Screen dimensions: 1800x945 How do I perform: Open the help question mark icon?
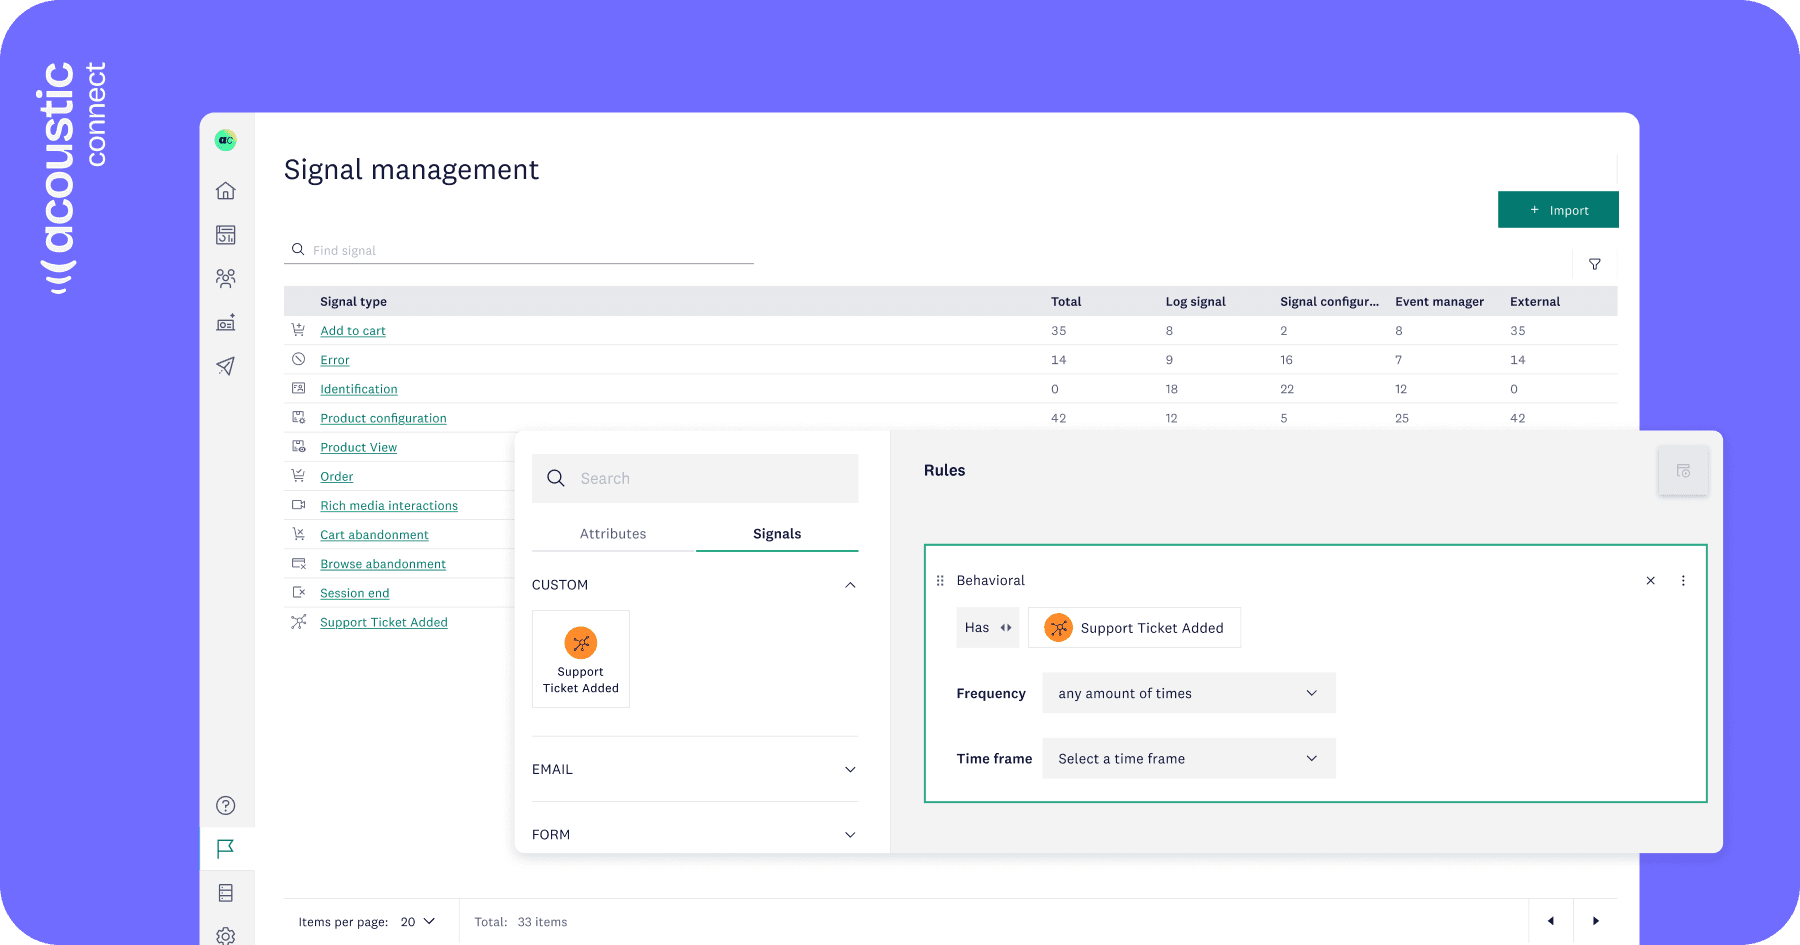click(226, 806)
